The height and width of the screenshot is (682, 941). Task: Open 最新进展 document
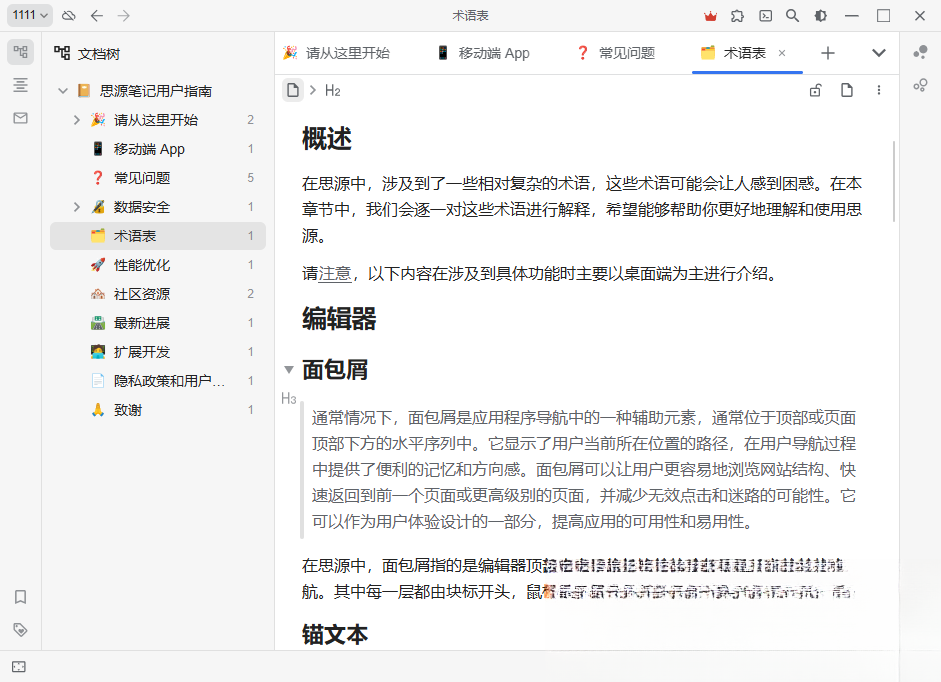(x=158, y=323)
